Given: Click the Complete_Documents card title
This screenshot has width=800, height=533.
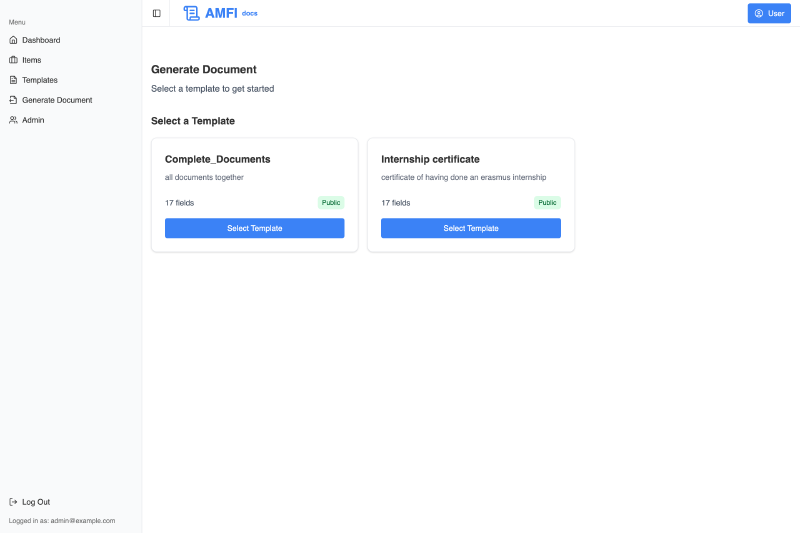Looking at the screenshot, I should (x=217, y=159).
